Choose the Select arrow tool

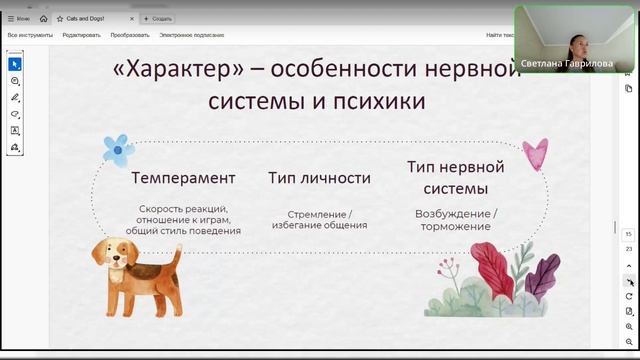(x=15, y=64)
